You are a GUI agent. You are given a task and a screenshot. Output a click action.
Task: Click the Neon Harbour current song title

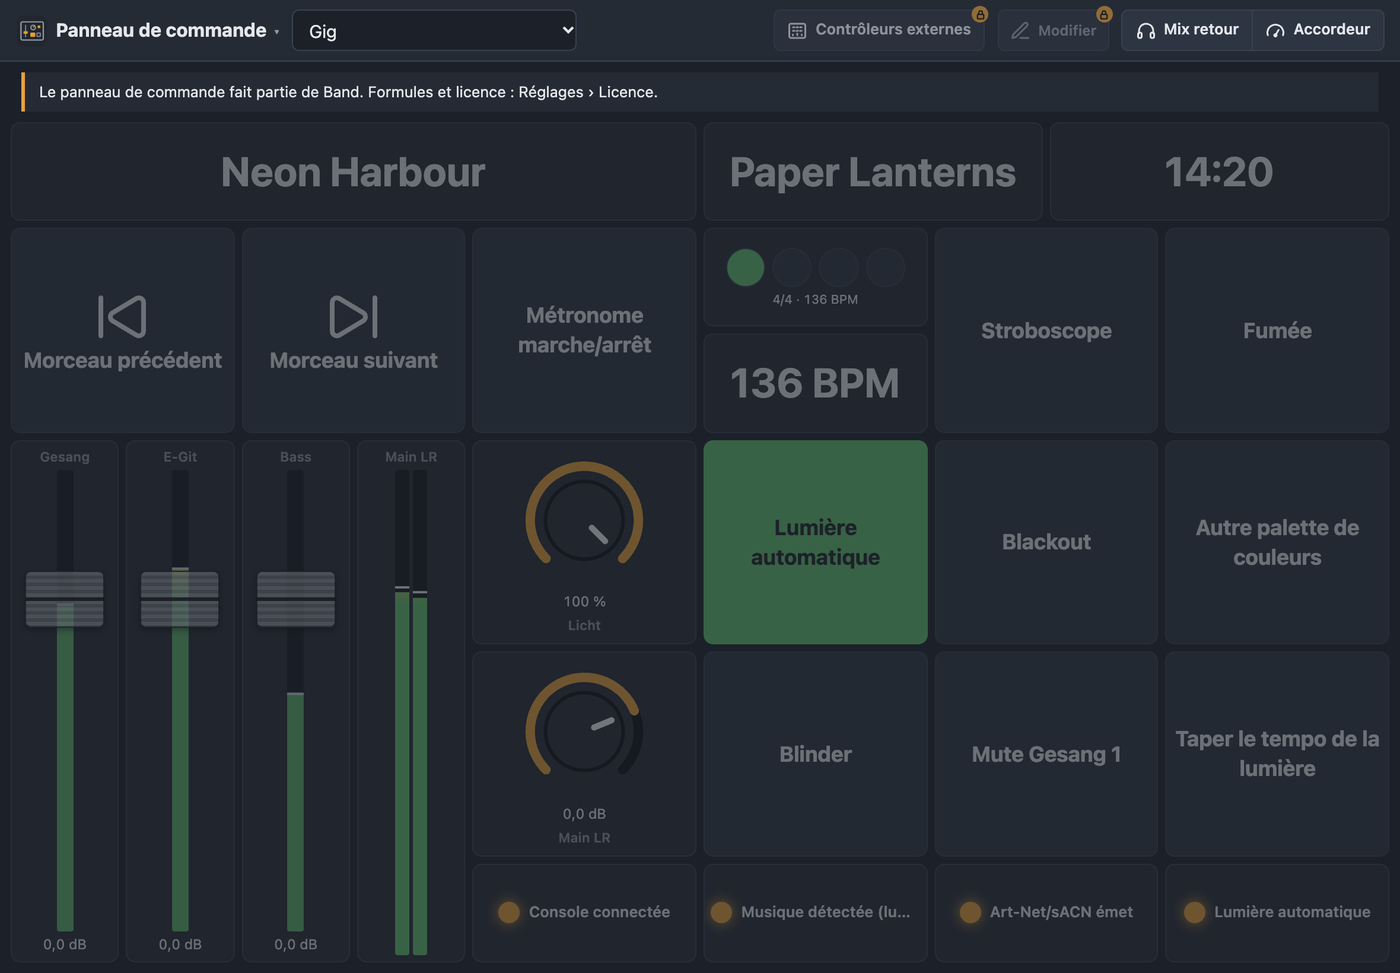pyautogui.click(x=353, y=172)
